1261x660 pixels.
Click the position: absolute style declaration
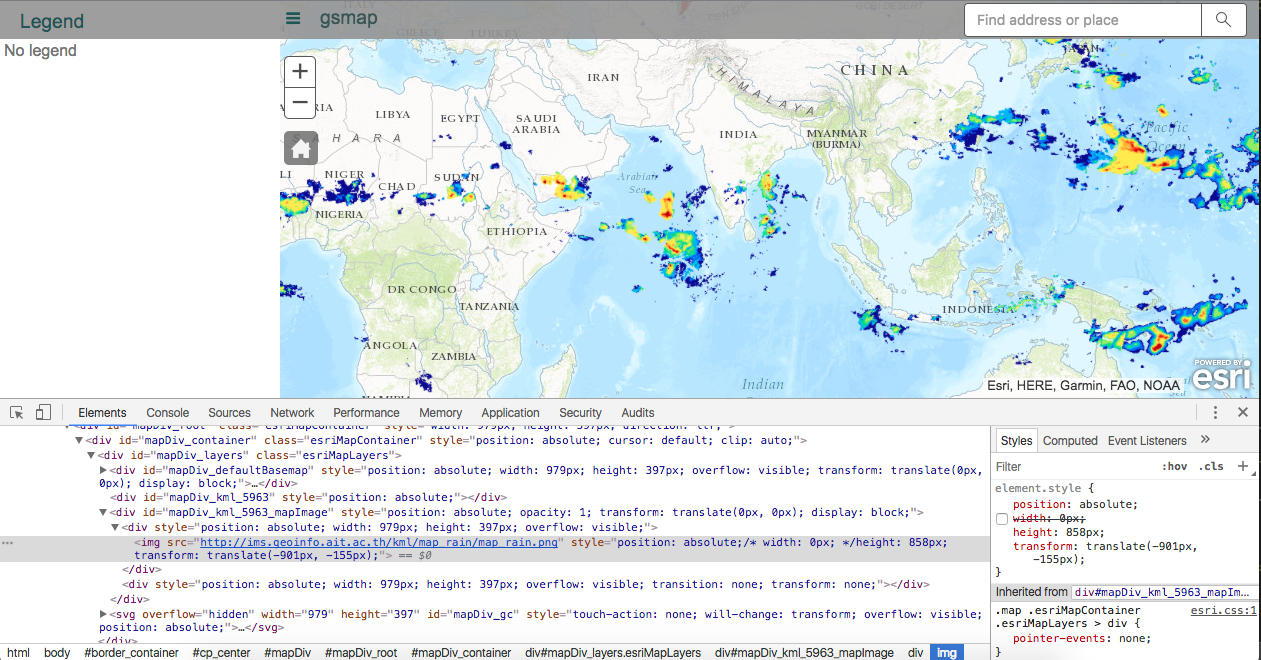pyautogui.click(x=1075, y=504)
